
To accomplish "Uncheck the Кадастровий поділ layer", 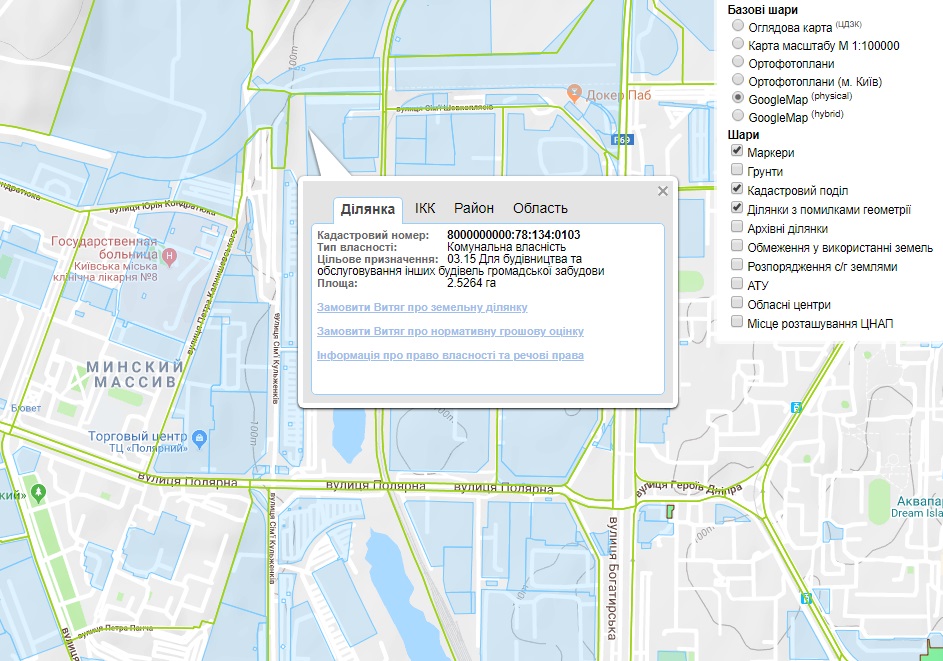I will tap(738, 190).
